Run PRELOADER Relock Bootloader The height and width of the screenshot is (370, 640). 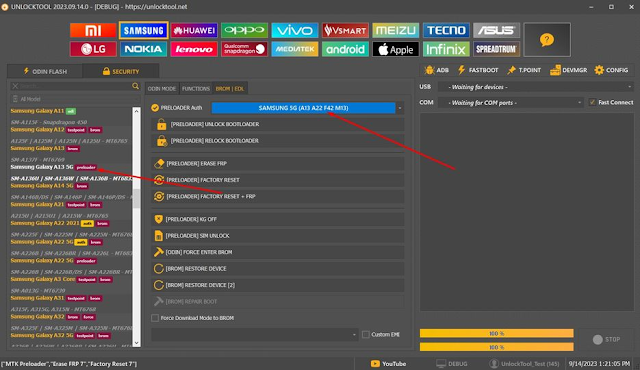(278, 141)
